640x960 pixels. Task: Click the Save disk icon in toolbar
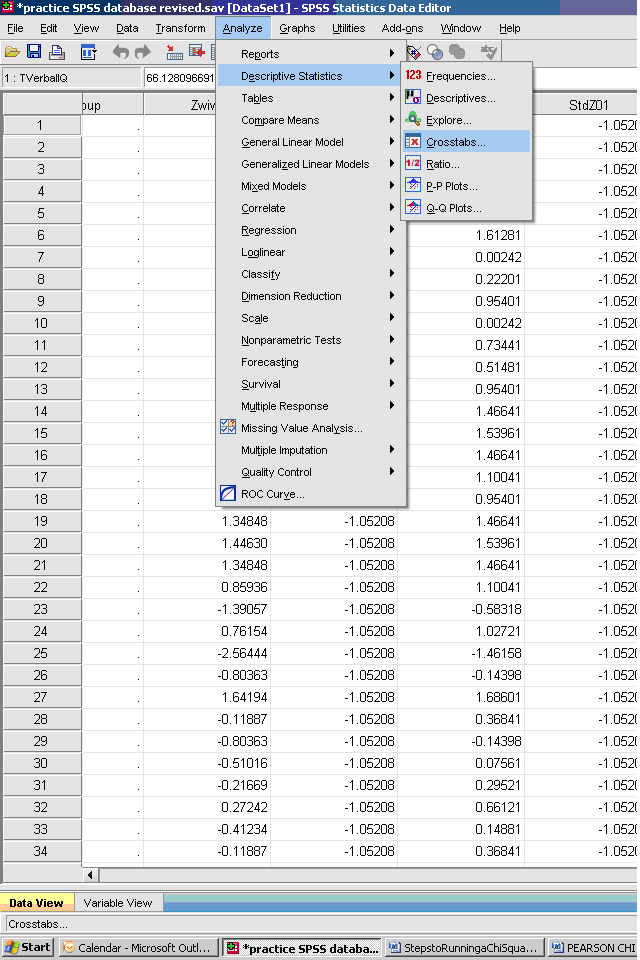[34, 52]
